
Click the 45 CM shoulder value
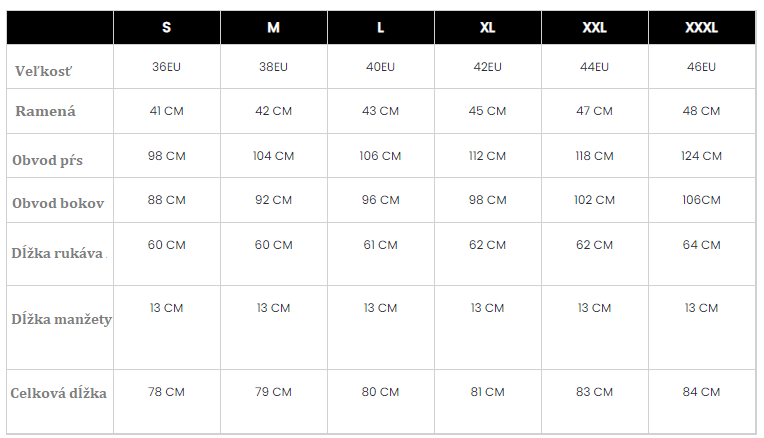point(487,111)
